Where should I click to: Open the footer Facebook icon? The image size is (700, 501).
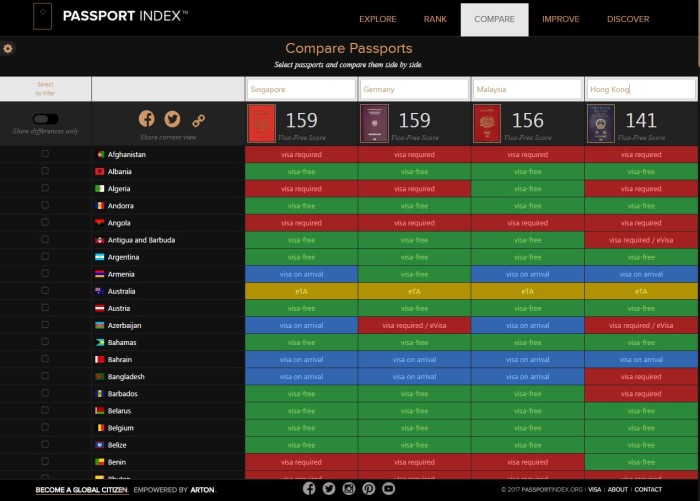[x=309, y=488]
